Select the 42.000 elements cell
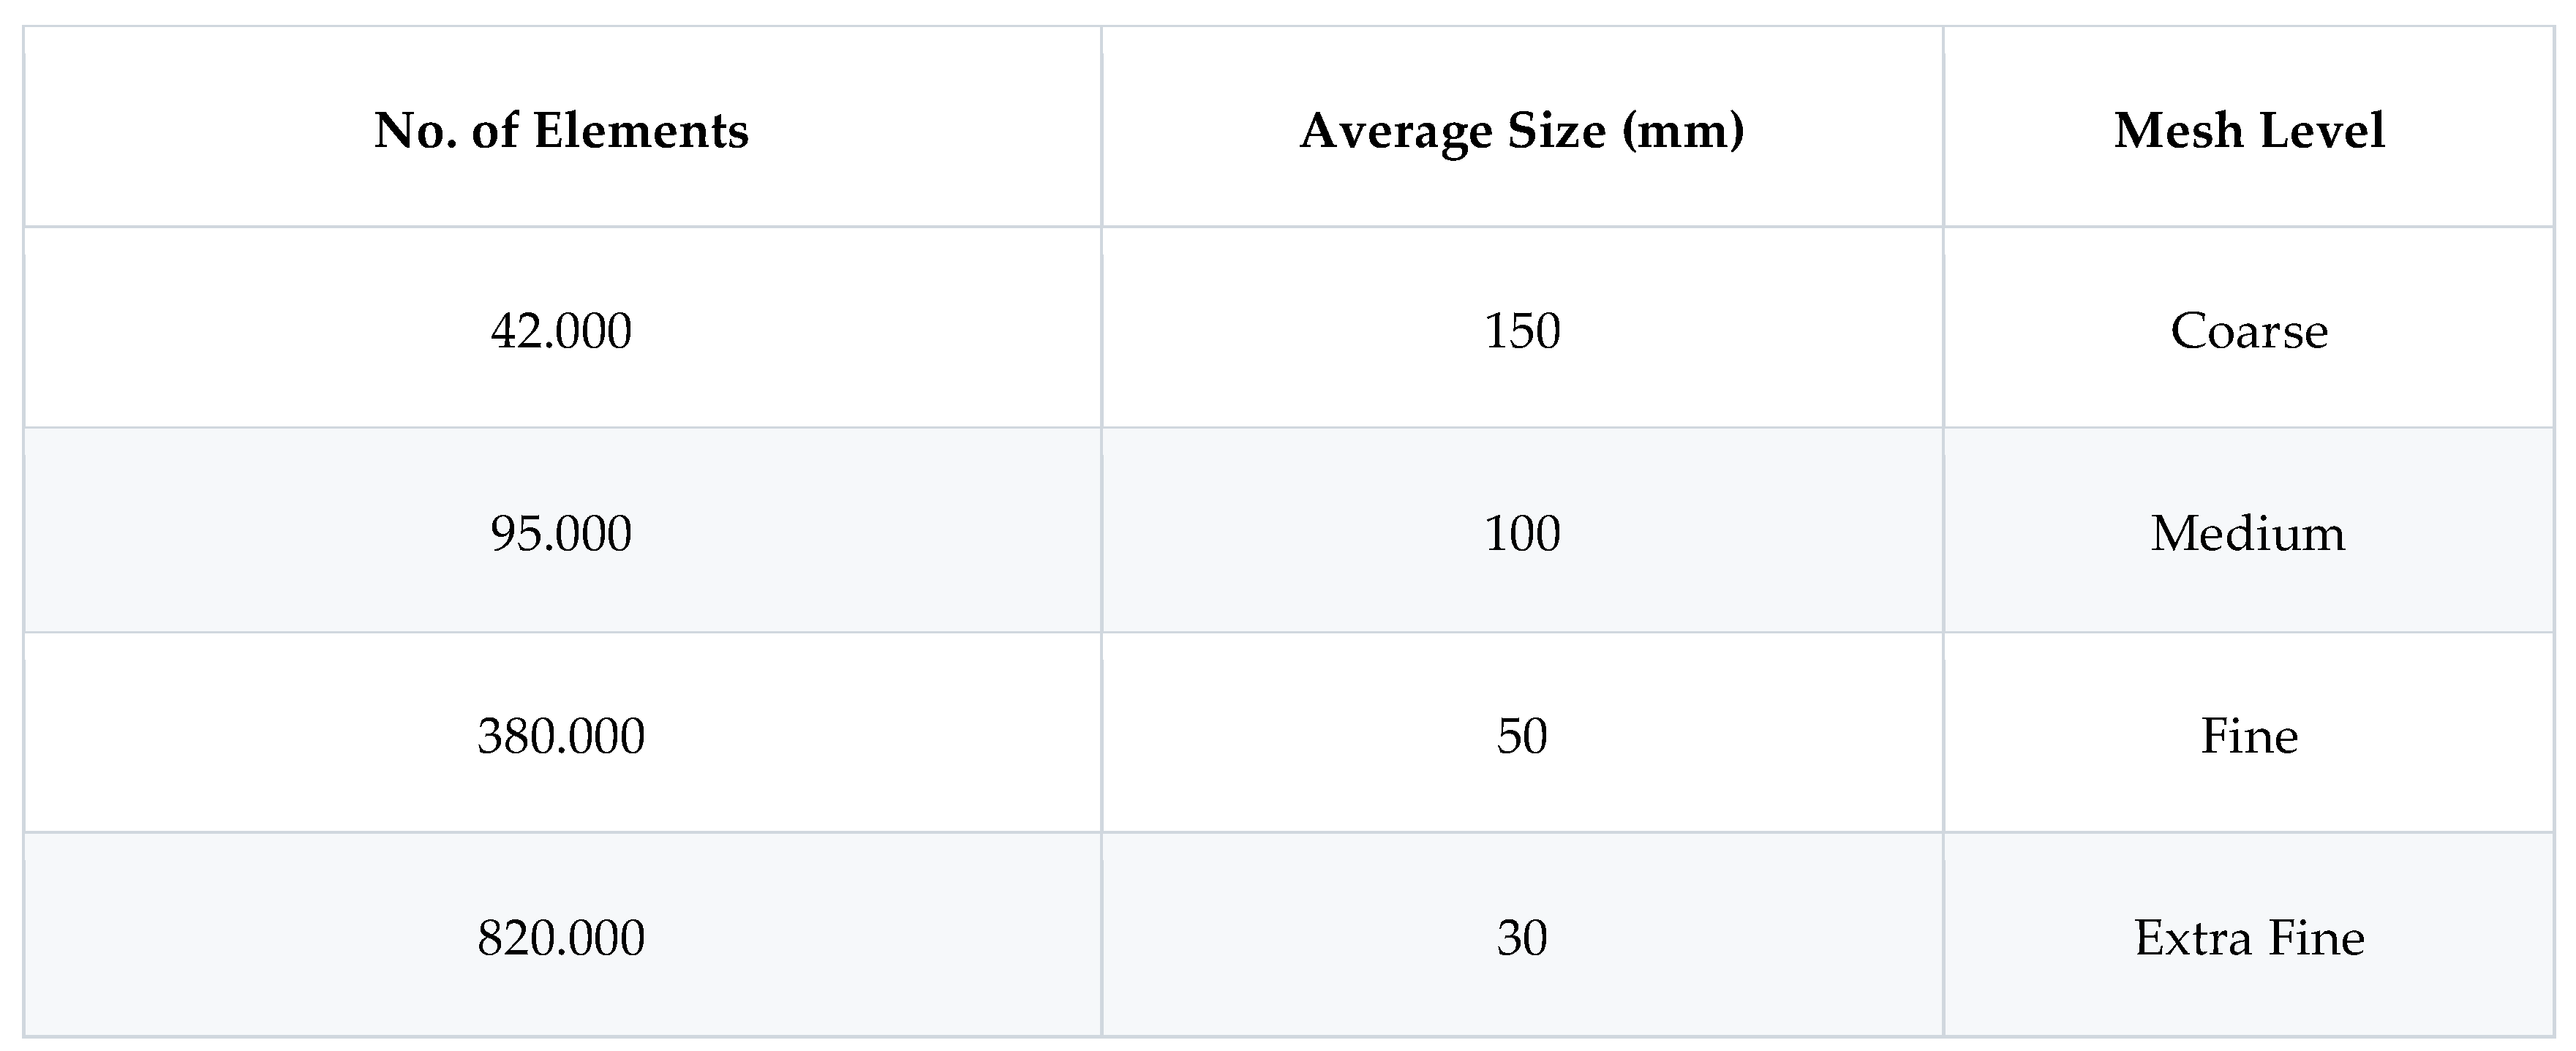The image size is (2576, 1051). click(x=561, y=330)
